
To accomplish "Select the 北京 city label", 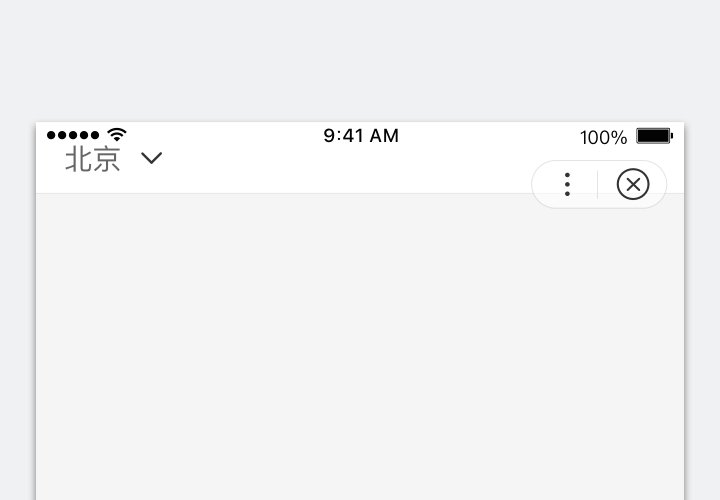I will (93, 160).
